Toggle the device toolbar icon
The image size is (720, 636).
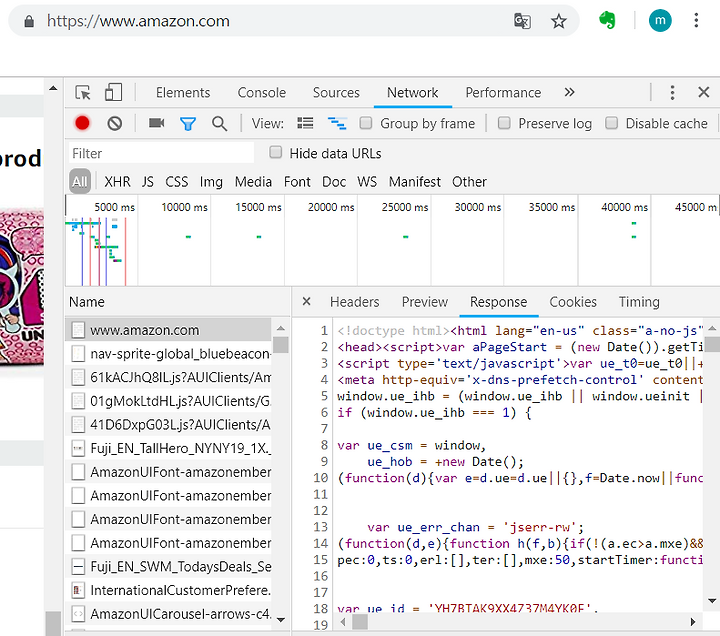point(113,92)
